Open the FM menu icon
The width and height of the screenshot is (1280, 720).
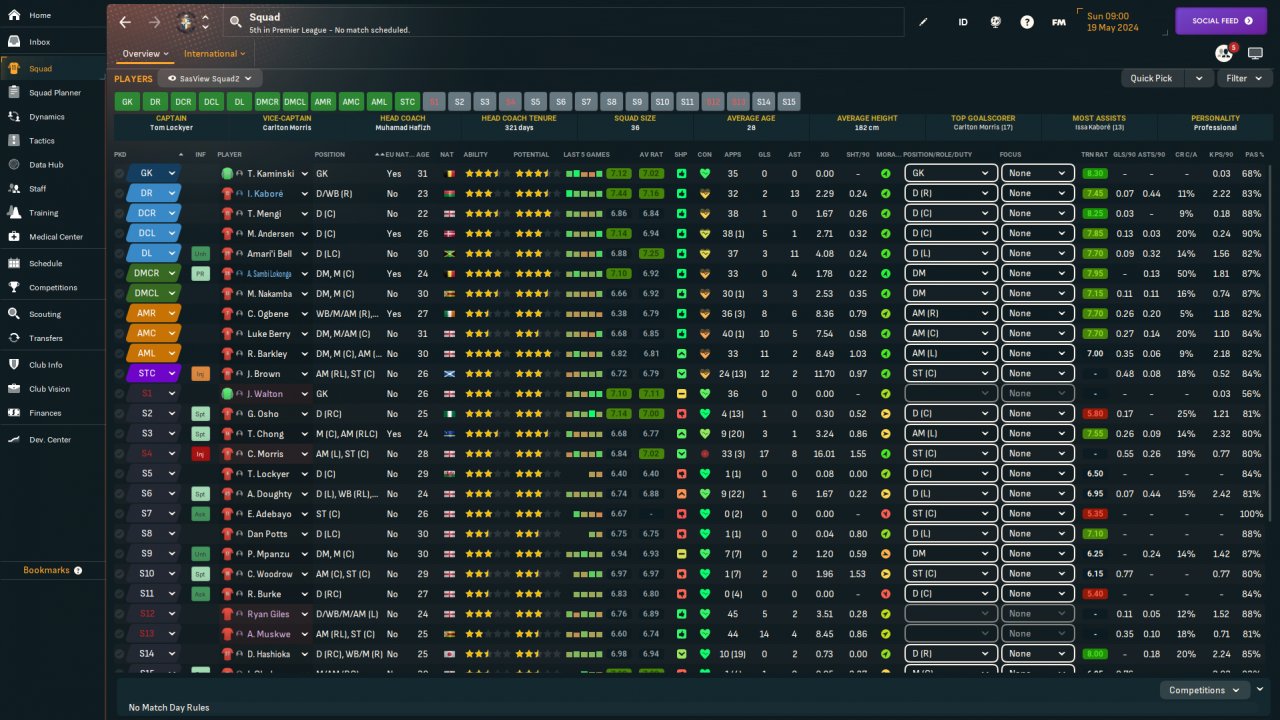coord(1058,22)
